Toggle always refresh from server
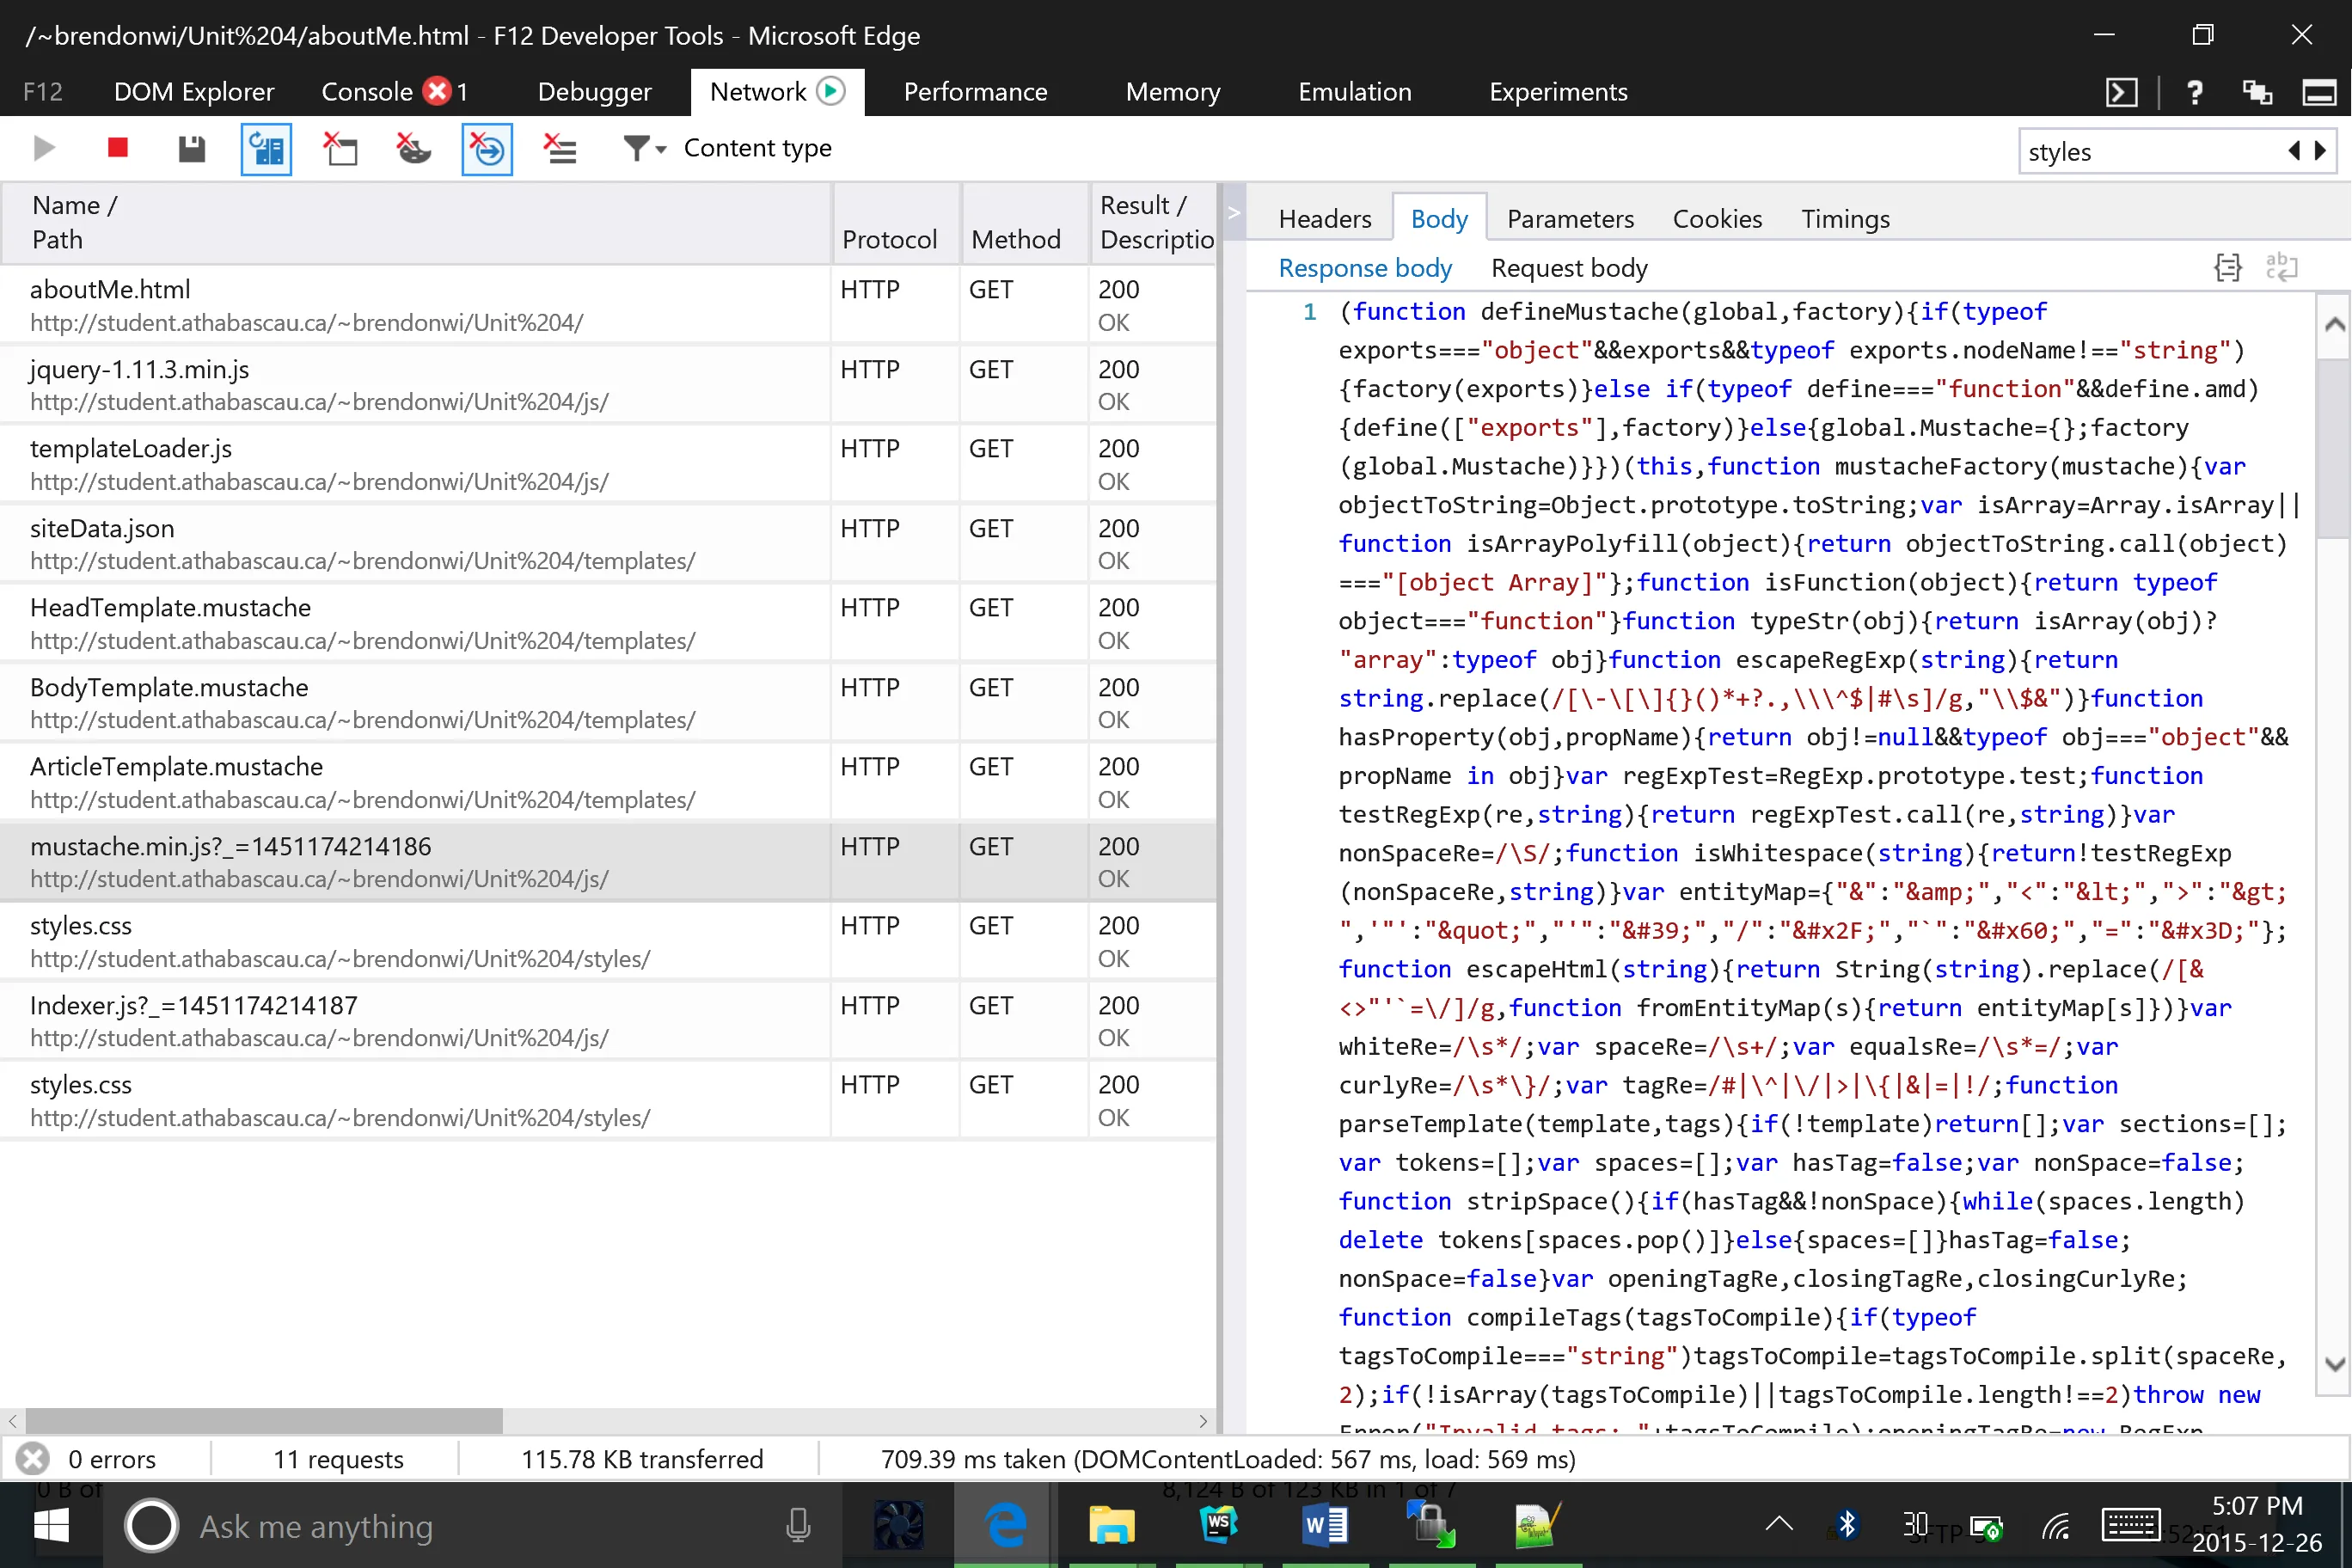Screen dimensions: 2352x1568 pyautogui.click(x=266, y=149)
